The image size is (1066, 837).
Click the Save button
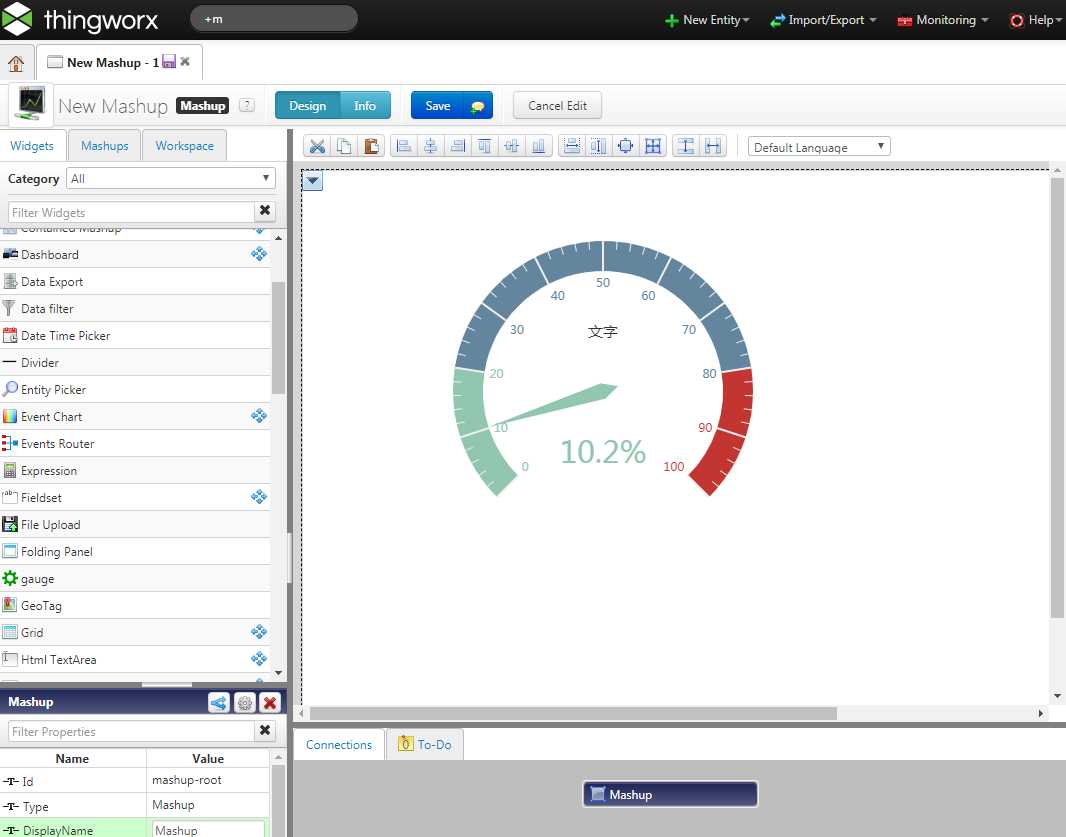438,105
